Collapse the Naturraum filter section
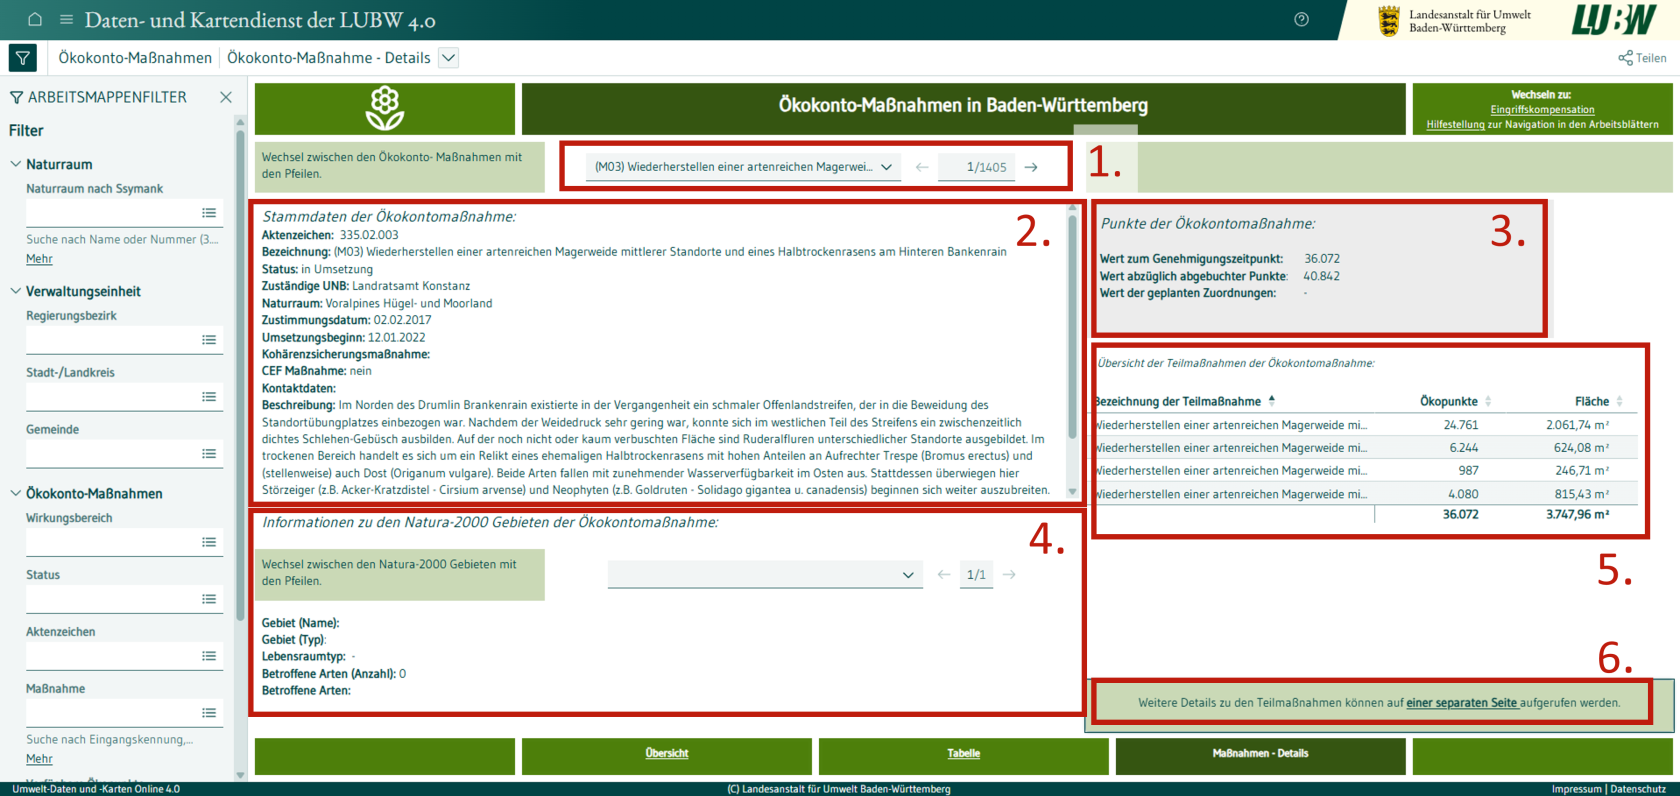Image resolution: width=1680 pixels, height=796 pixels. [15, 164]
